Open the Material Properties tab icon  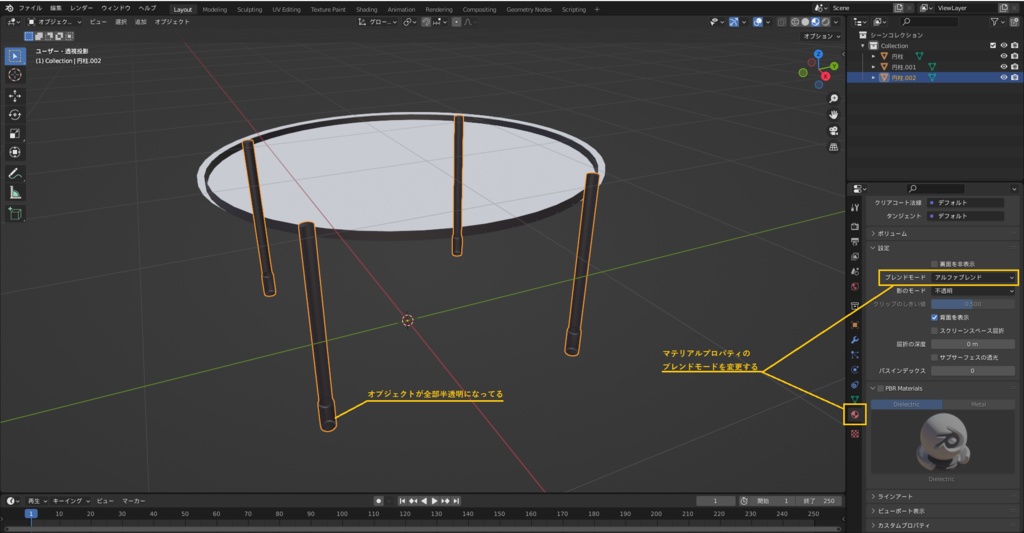click(854, 414)
